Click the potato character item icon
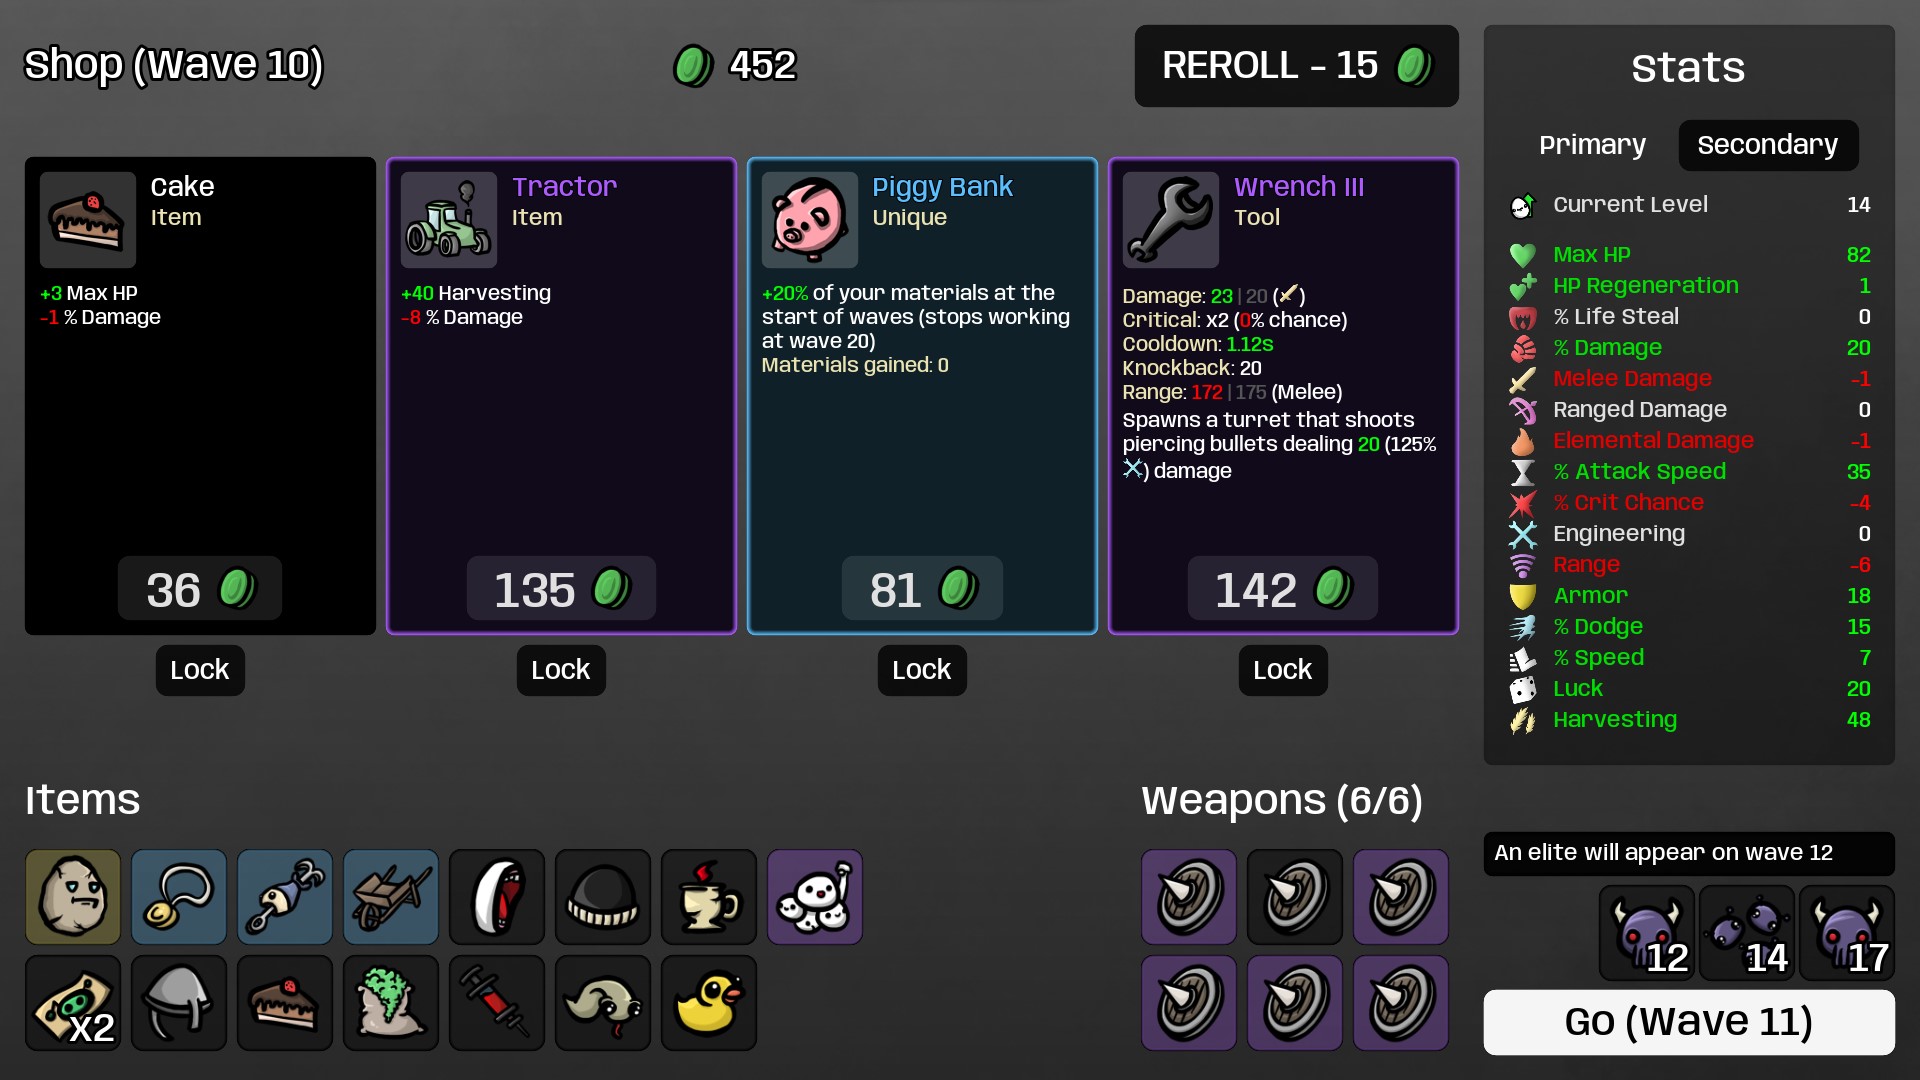 point(73,897)
